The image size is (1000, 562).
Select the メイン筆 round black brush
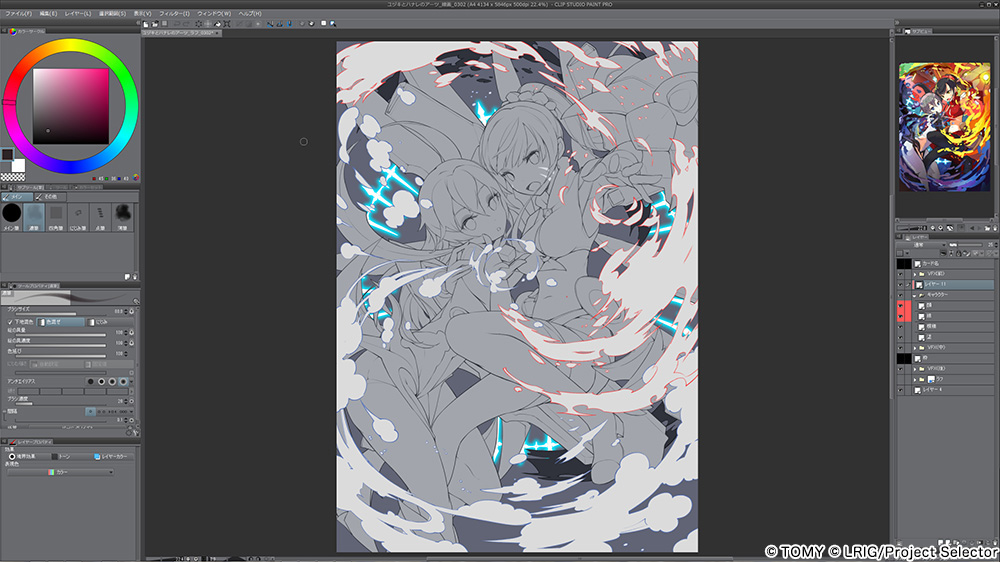11,217
